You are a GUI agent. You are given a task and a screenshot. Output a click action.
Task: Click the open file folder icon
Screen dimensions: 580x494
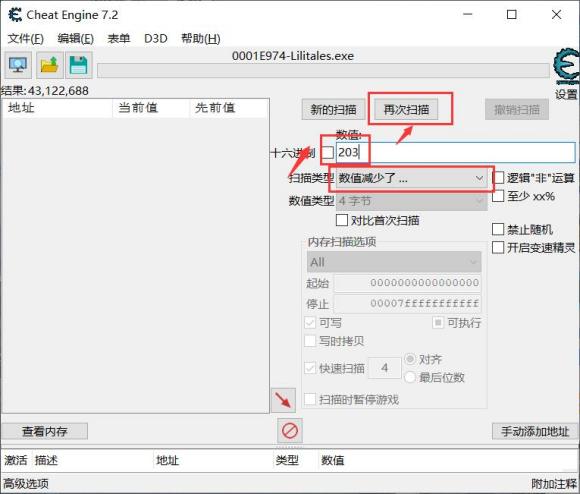(x=49, y=65)
